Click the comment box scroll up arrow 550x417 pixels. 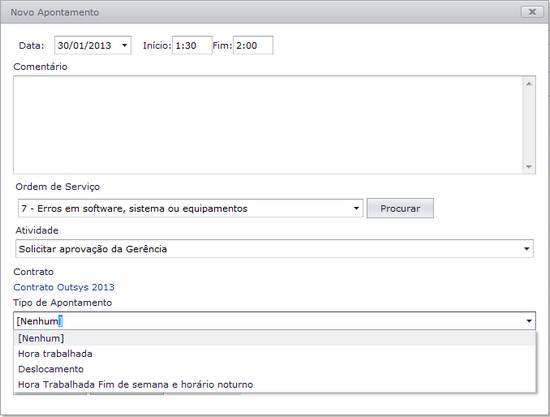(x=529, y=83)
